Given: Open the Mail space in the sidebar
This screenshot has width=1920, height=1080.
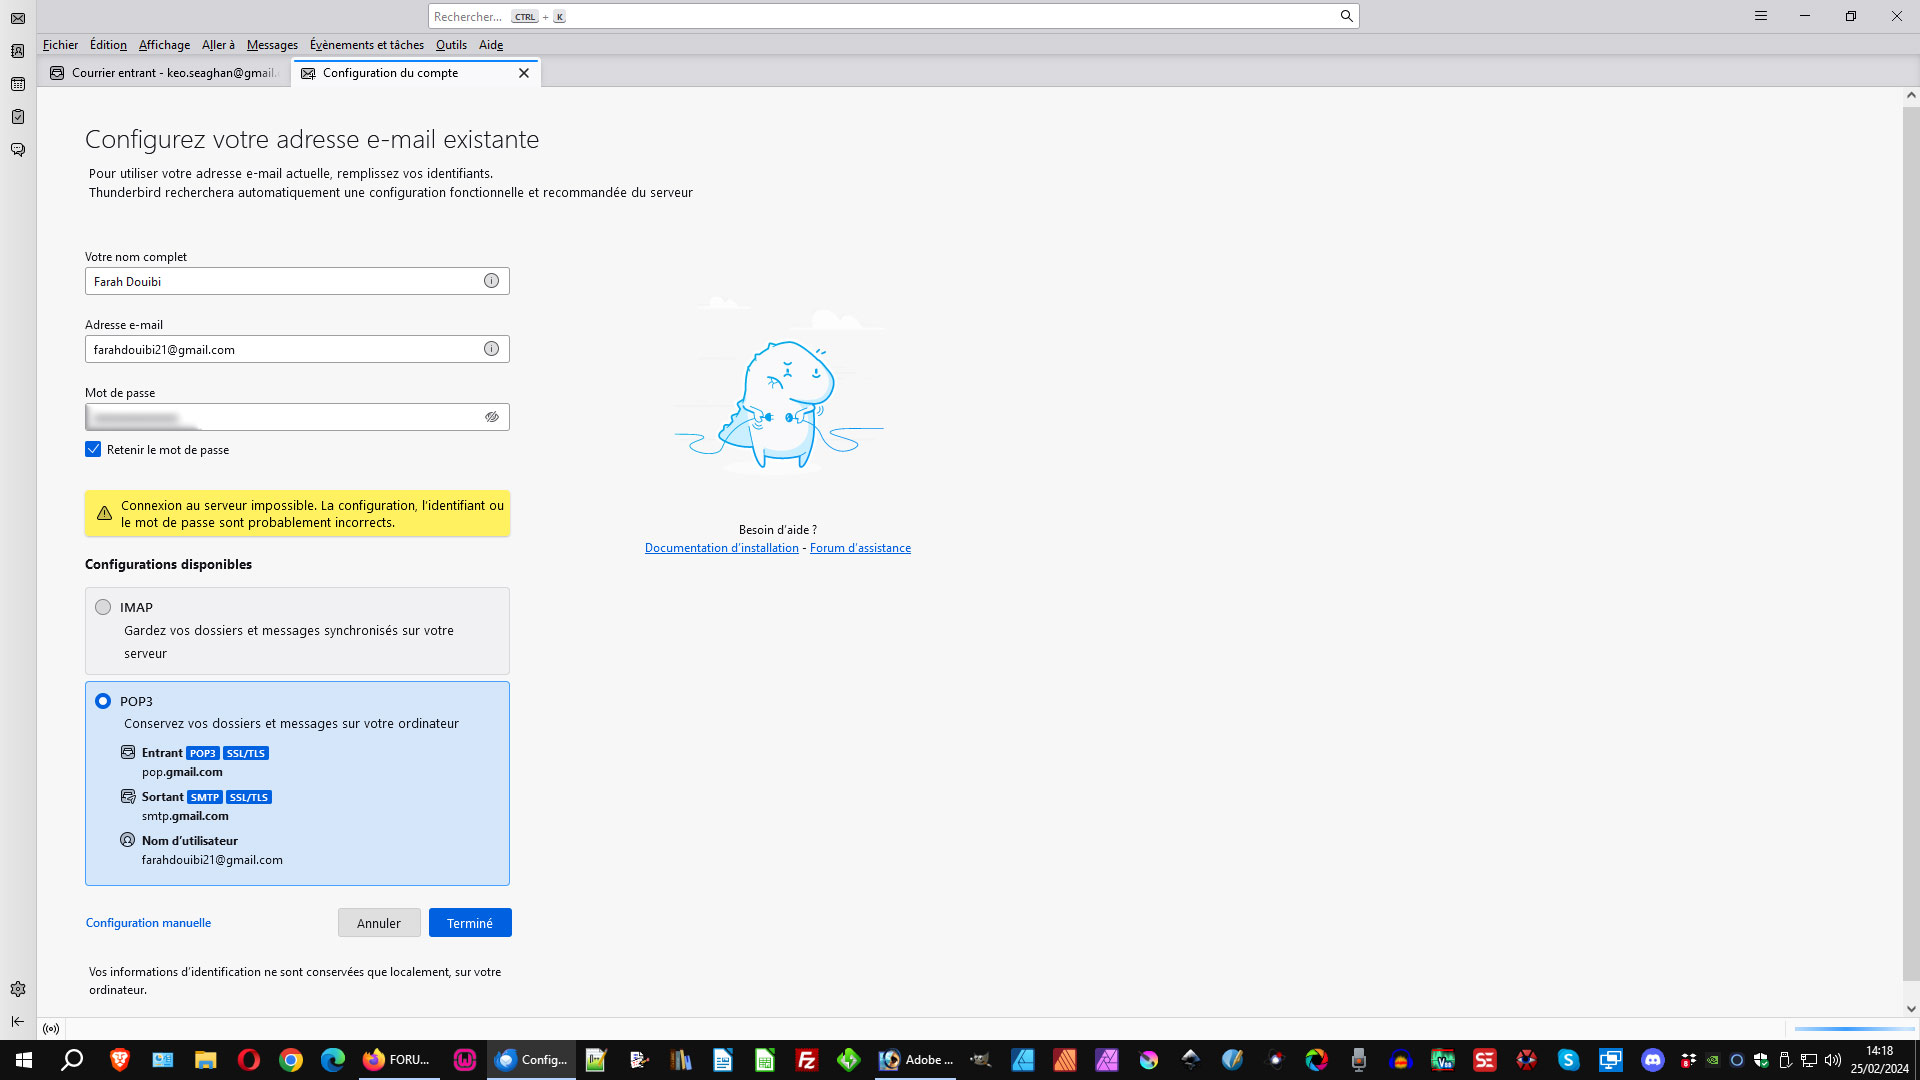Looking at the screenshot, I should pos(18,18).
